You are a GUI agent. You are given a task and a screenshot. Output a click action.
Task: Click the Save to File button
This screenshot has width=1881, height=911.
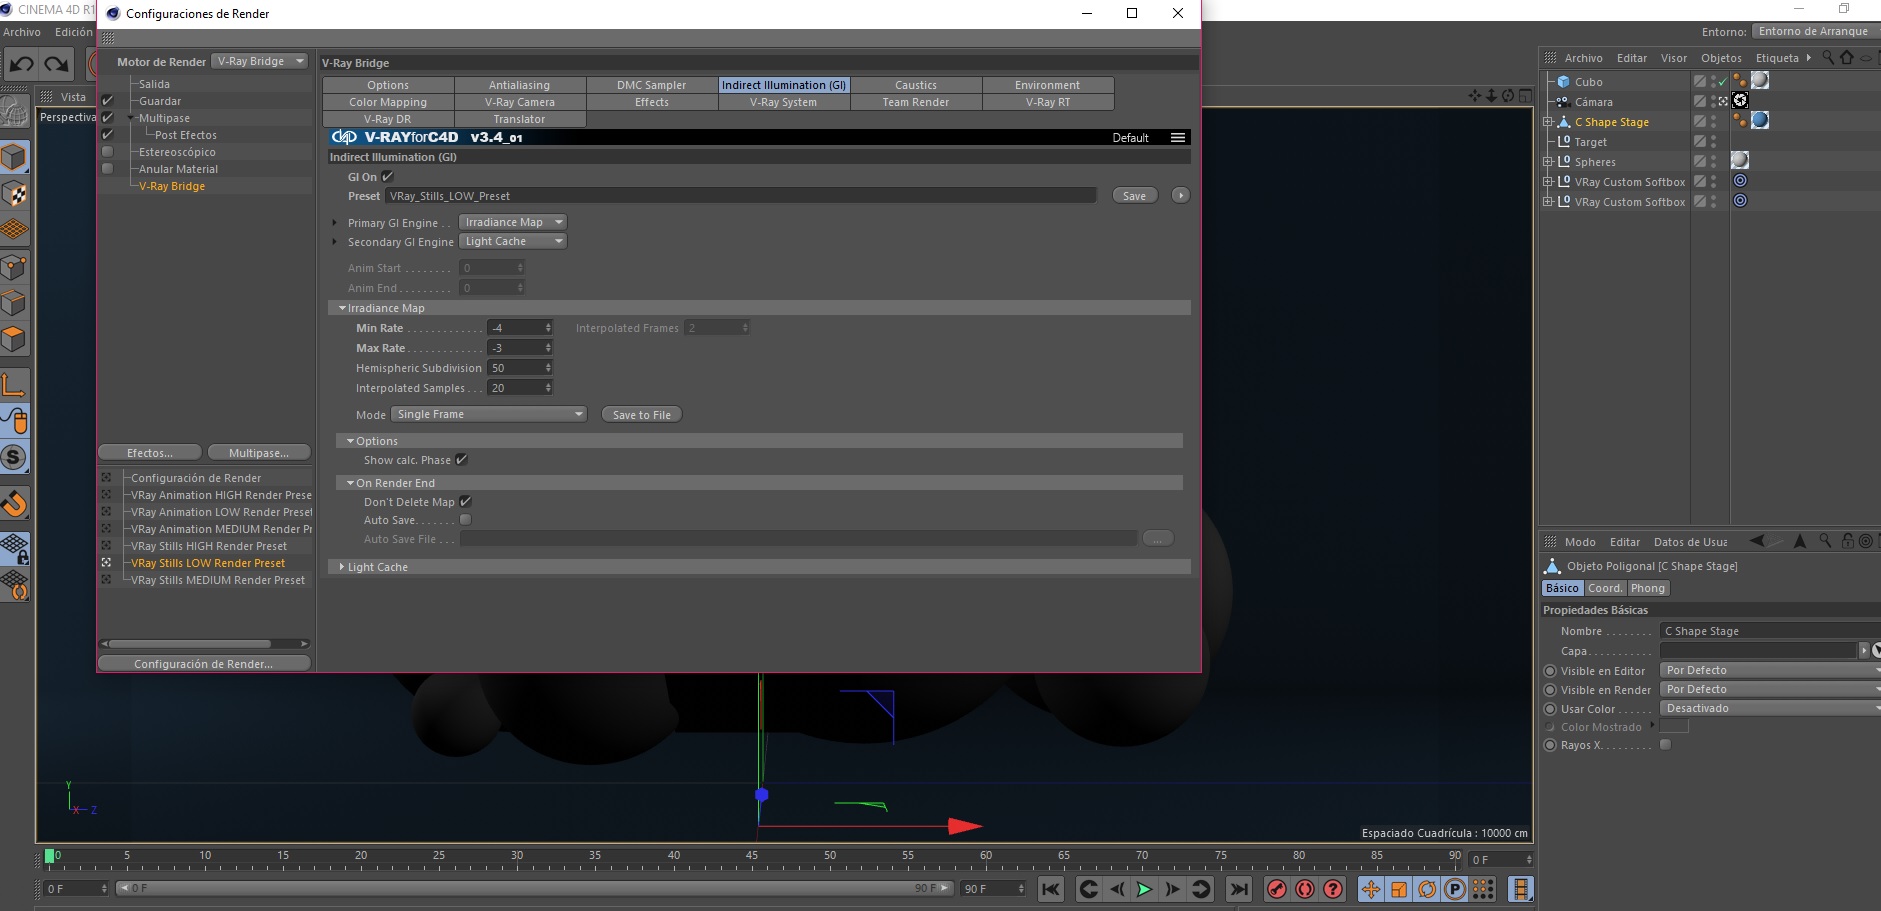tap(642, 415)
